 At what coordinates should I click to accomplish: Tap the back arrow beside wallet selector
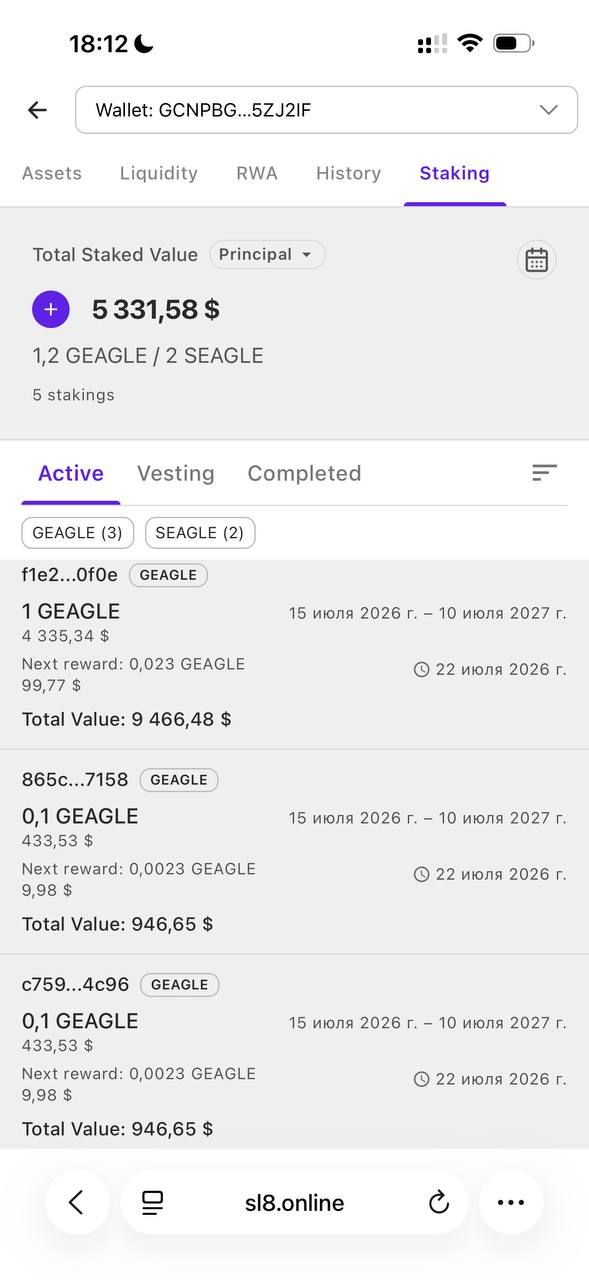click(38, 110)
